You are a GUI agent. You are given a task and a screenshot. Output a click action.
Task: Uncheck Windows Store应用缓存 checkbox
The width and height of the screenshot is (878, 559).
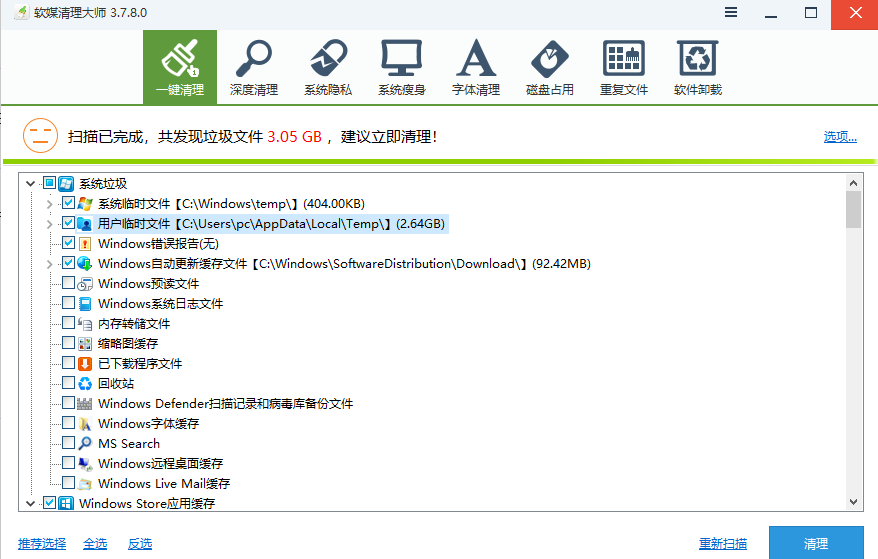(49, 502)
